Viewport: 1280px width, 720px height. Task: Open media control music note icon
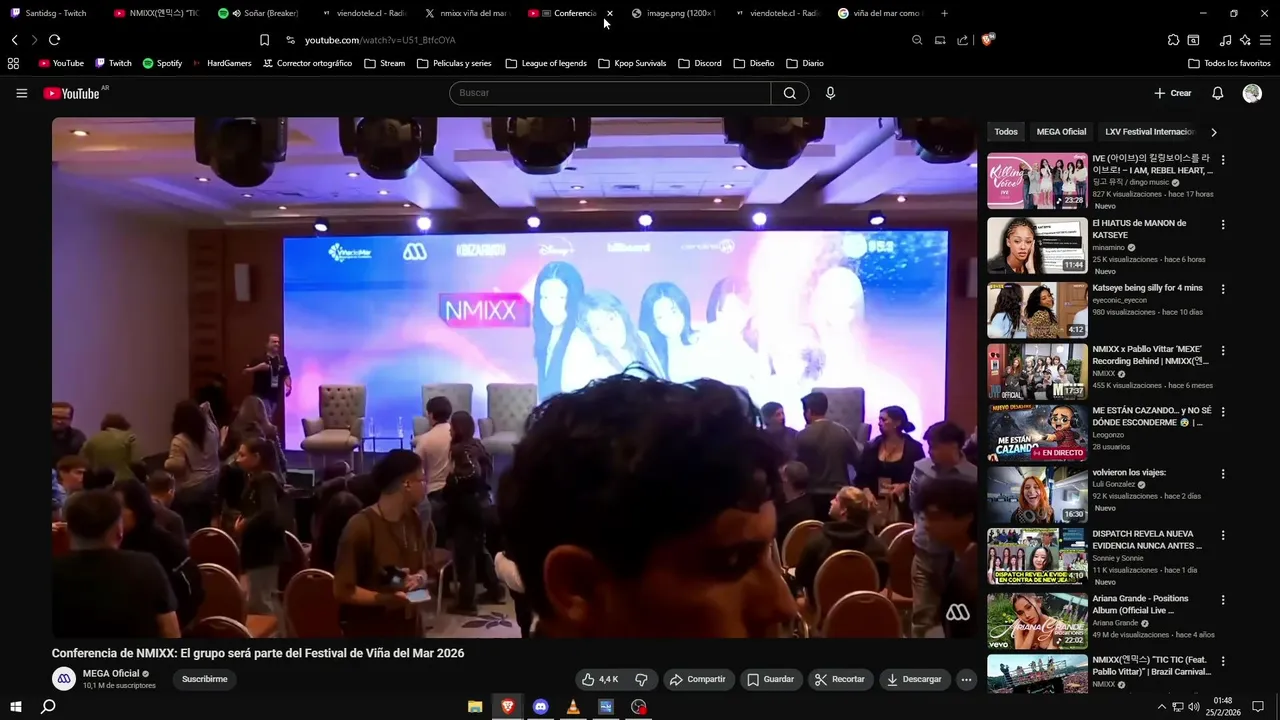[1225, 40]
